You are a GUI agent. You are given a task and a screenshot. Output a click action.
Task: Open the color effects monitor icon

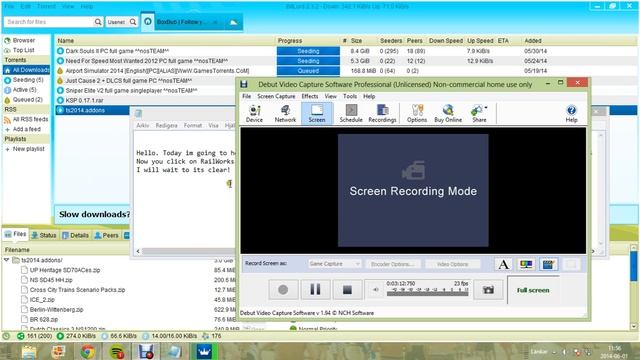[x=526, y=264]
